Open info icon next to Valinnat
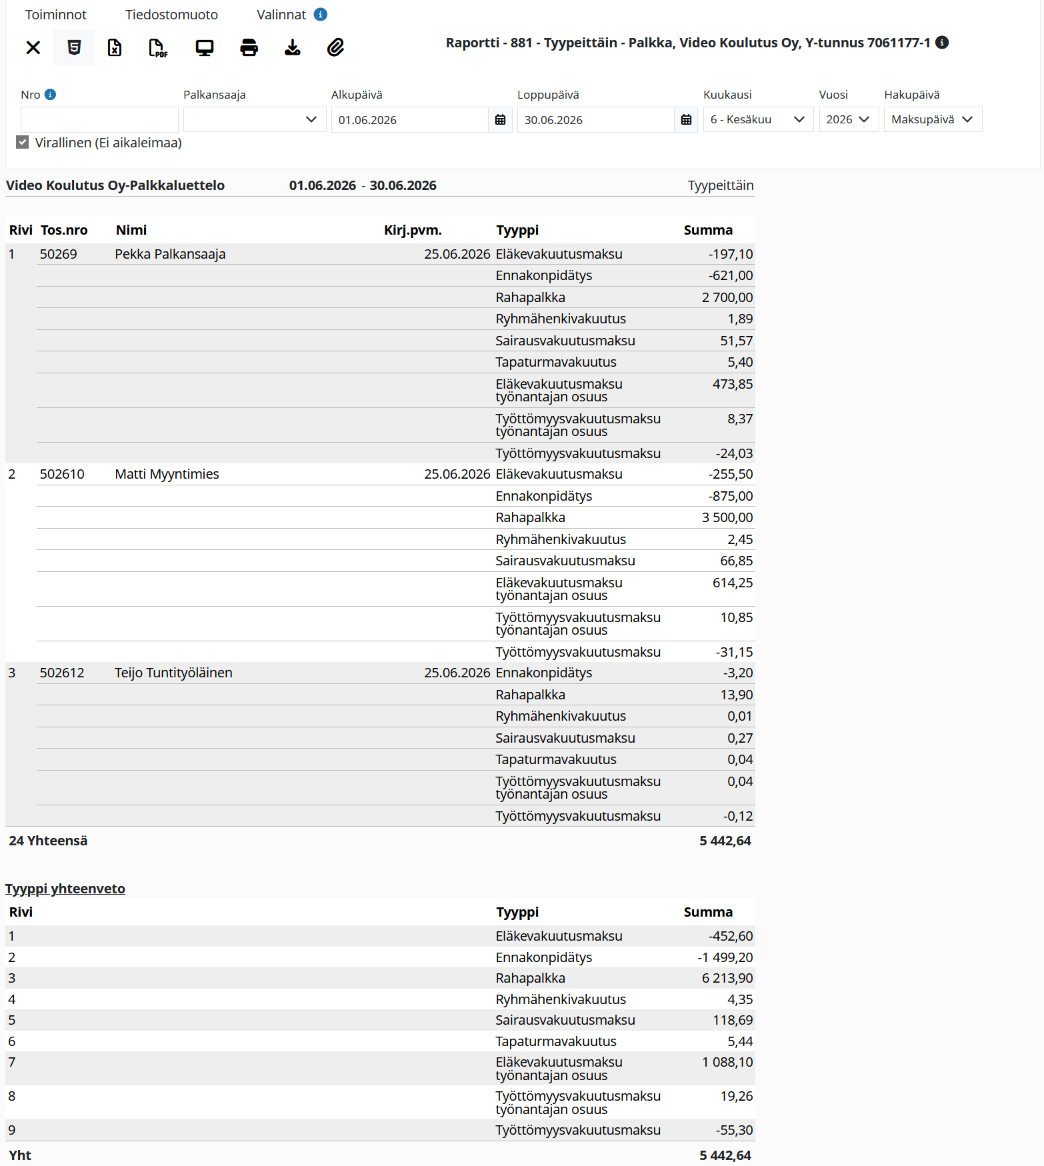 coord(320,14)
